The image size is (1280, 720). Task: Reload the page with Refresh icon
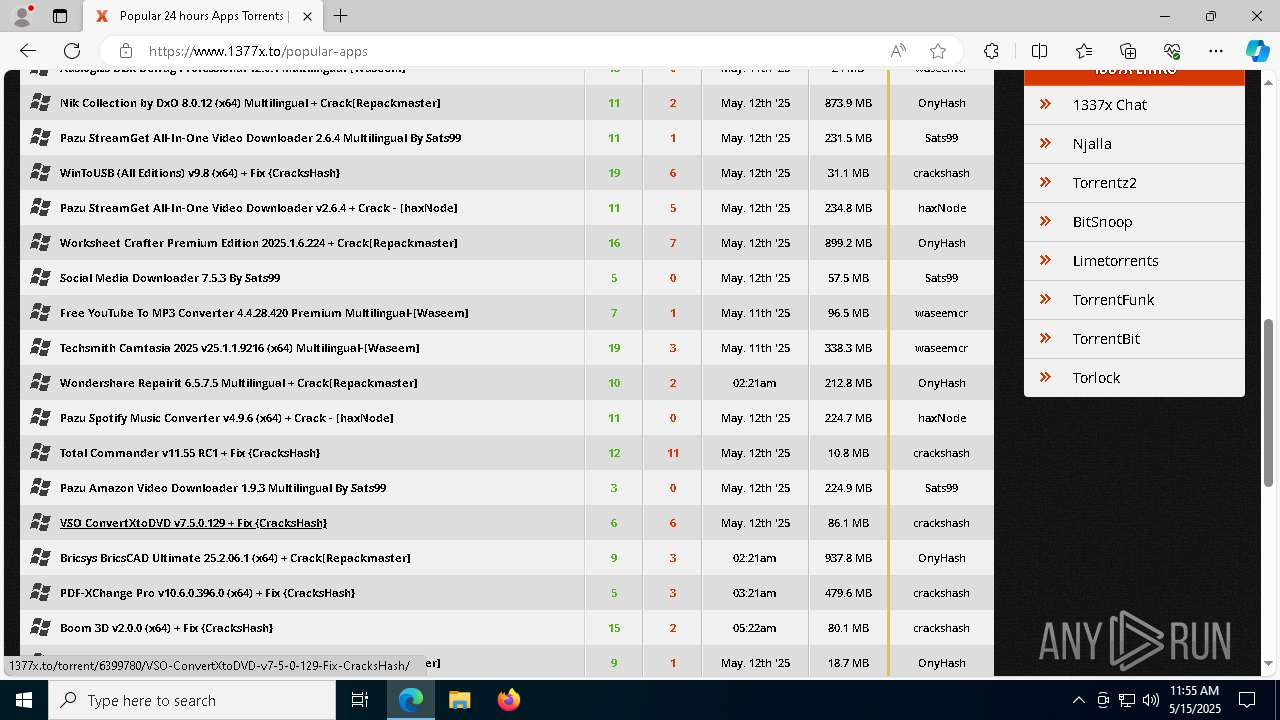pos(72,51)
